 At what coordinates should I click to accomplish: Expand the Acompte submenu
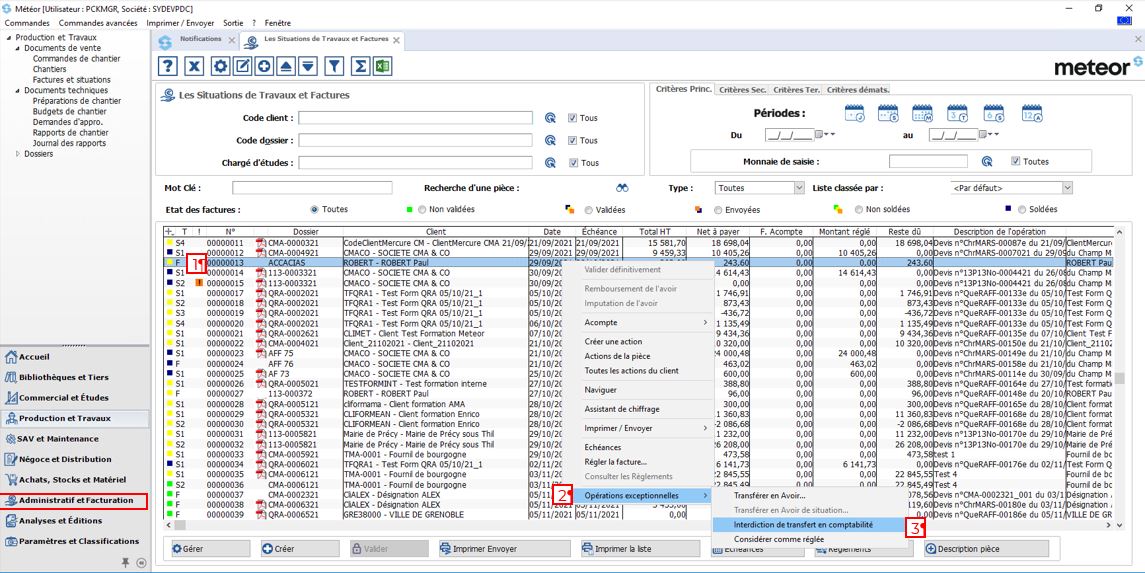coord(645,322)
